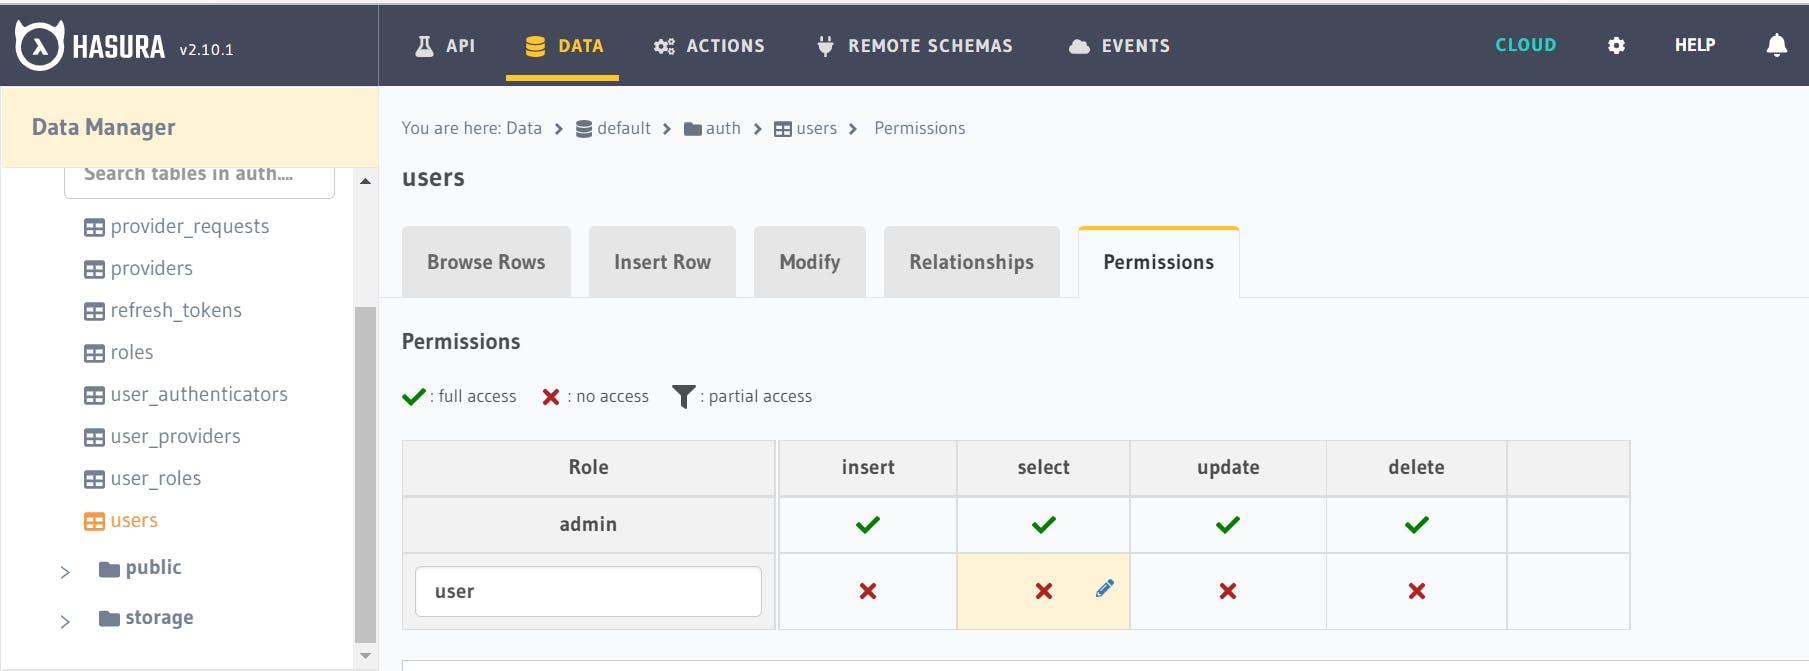The width and height of the screenshot is (1809, 671).
Task: Go to default database breadcrumb
Action: point(613,128)
